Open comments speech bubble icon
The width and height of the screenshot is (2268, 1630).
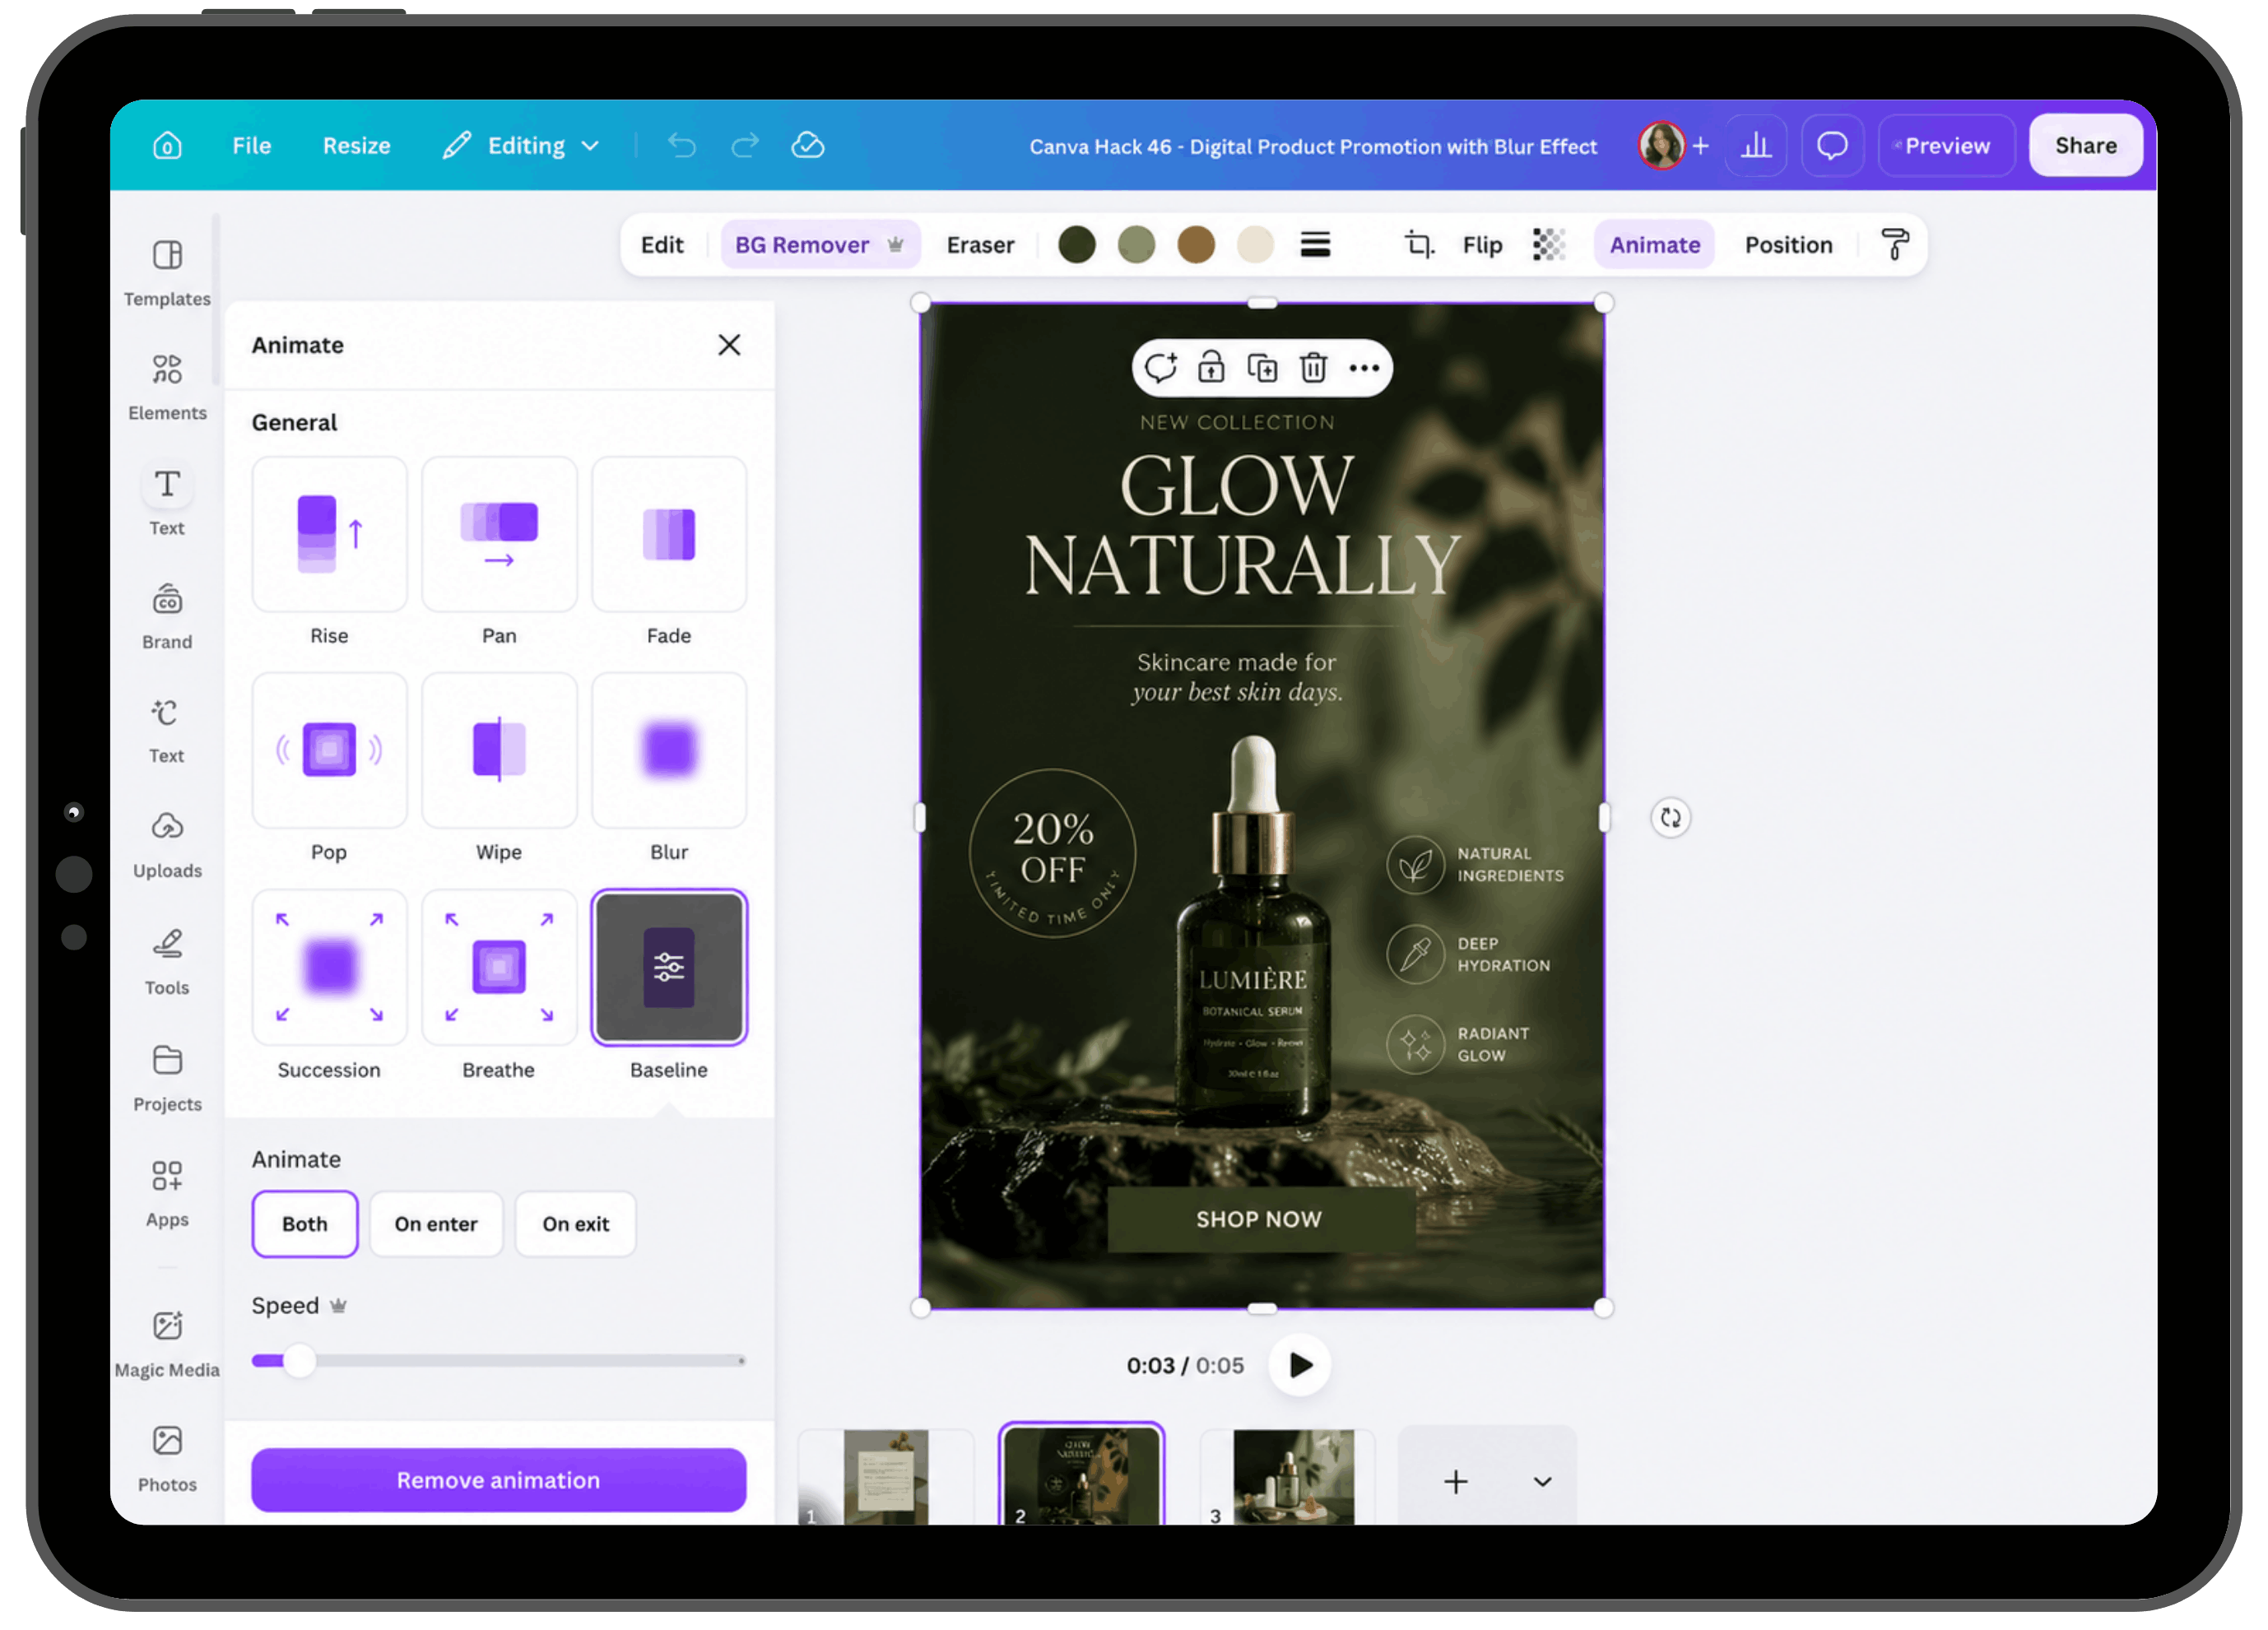click(1832, 146)
